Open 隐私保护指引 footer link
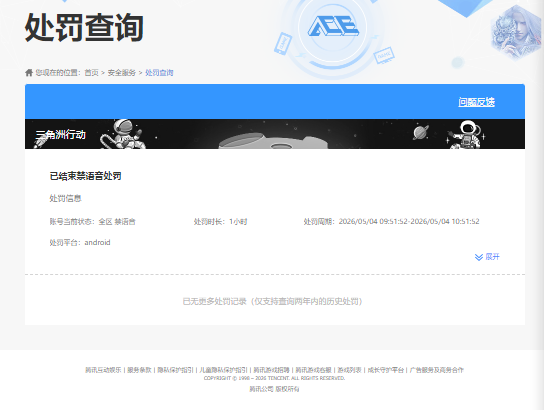This screenshot has width=544, height=410. [175, 370]
